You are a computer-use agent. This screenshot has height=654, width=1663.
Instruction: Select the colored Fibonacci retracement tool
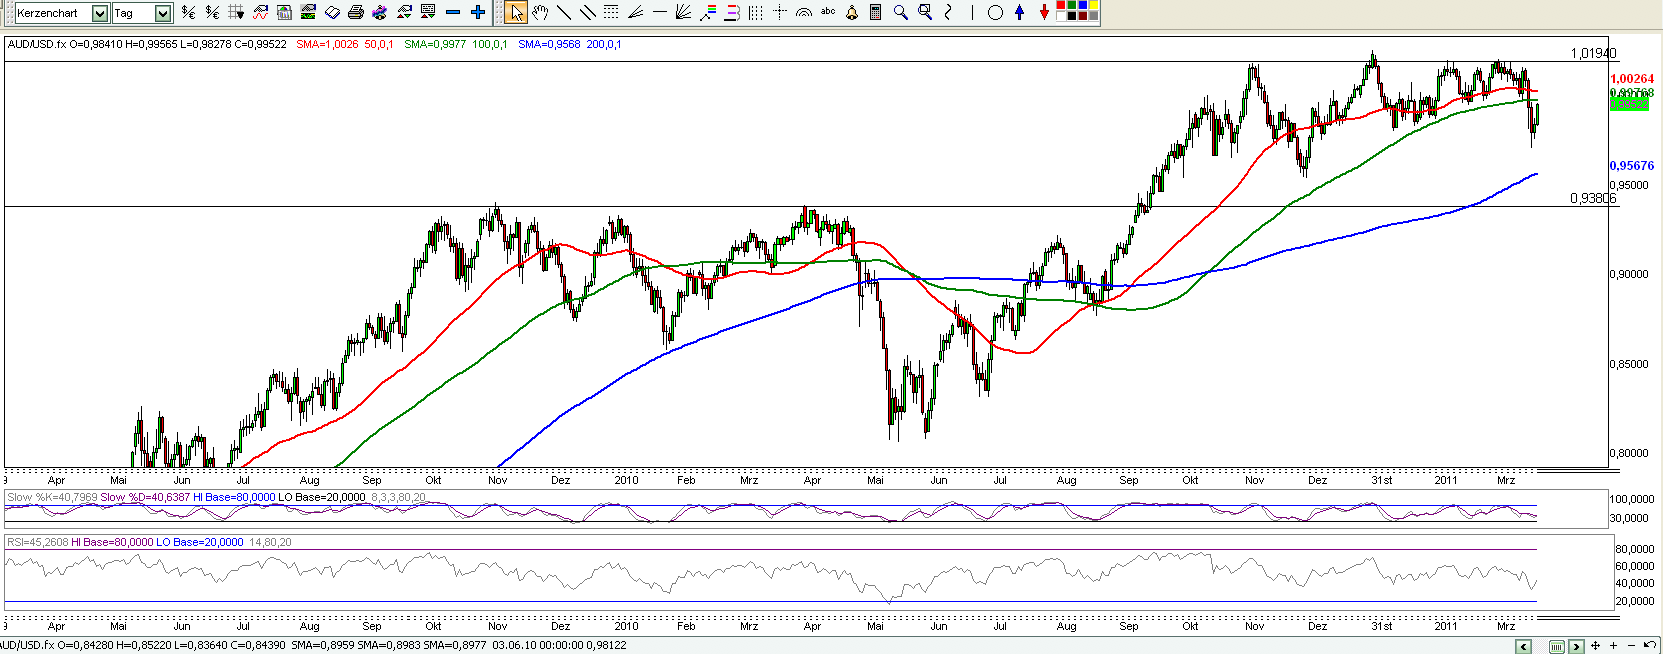[708, 12]
